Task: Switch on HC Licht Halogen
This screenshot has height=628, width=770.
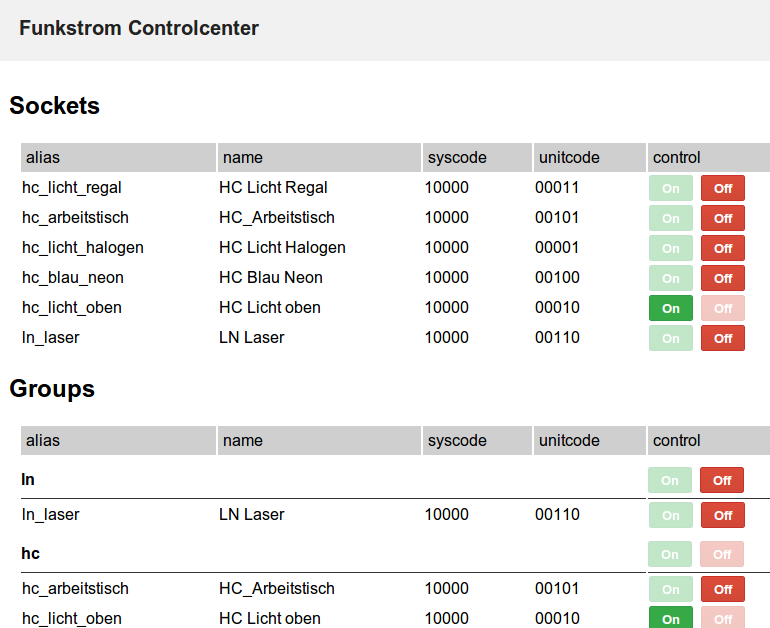Action: [x=671, y=248]
